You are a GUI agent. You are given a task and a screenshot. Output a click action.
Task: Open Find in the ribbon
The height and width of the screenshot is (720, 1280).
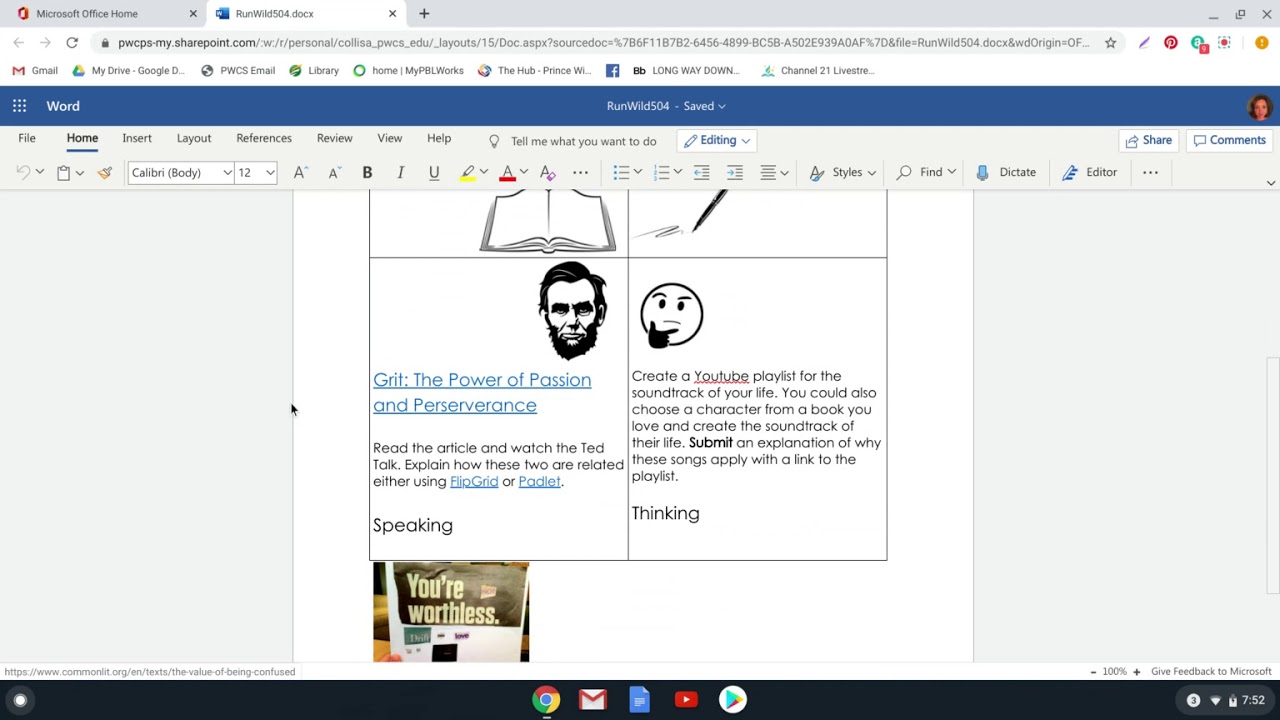926,173
